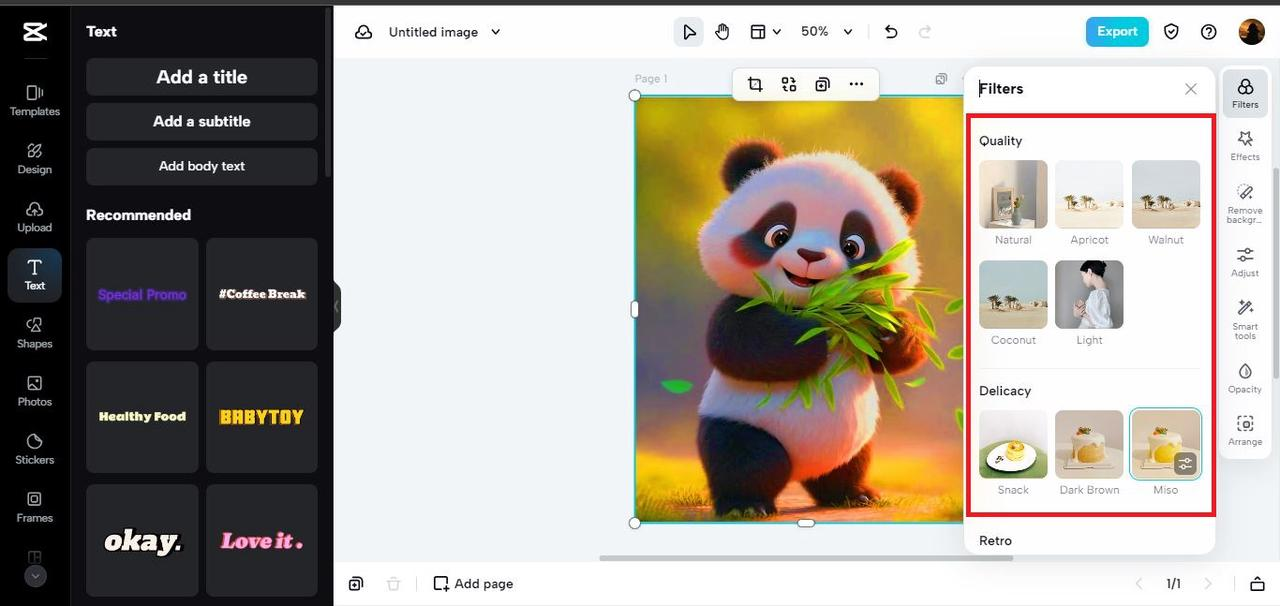Add a title text element
The width and height of the screenshot is (1280, 606).
[x=202, y=77]
